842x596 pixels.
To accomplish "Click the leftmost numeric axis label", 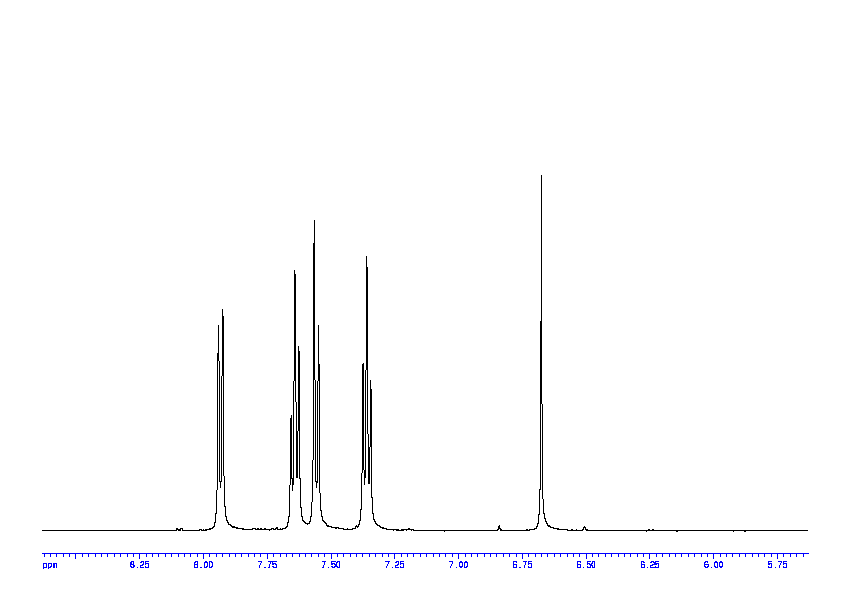I will 139,565.
